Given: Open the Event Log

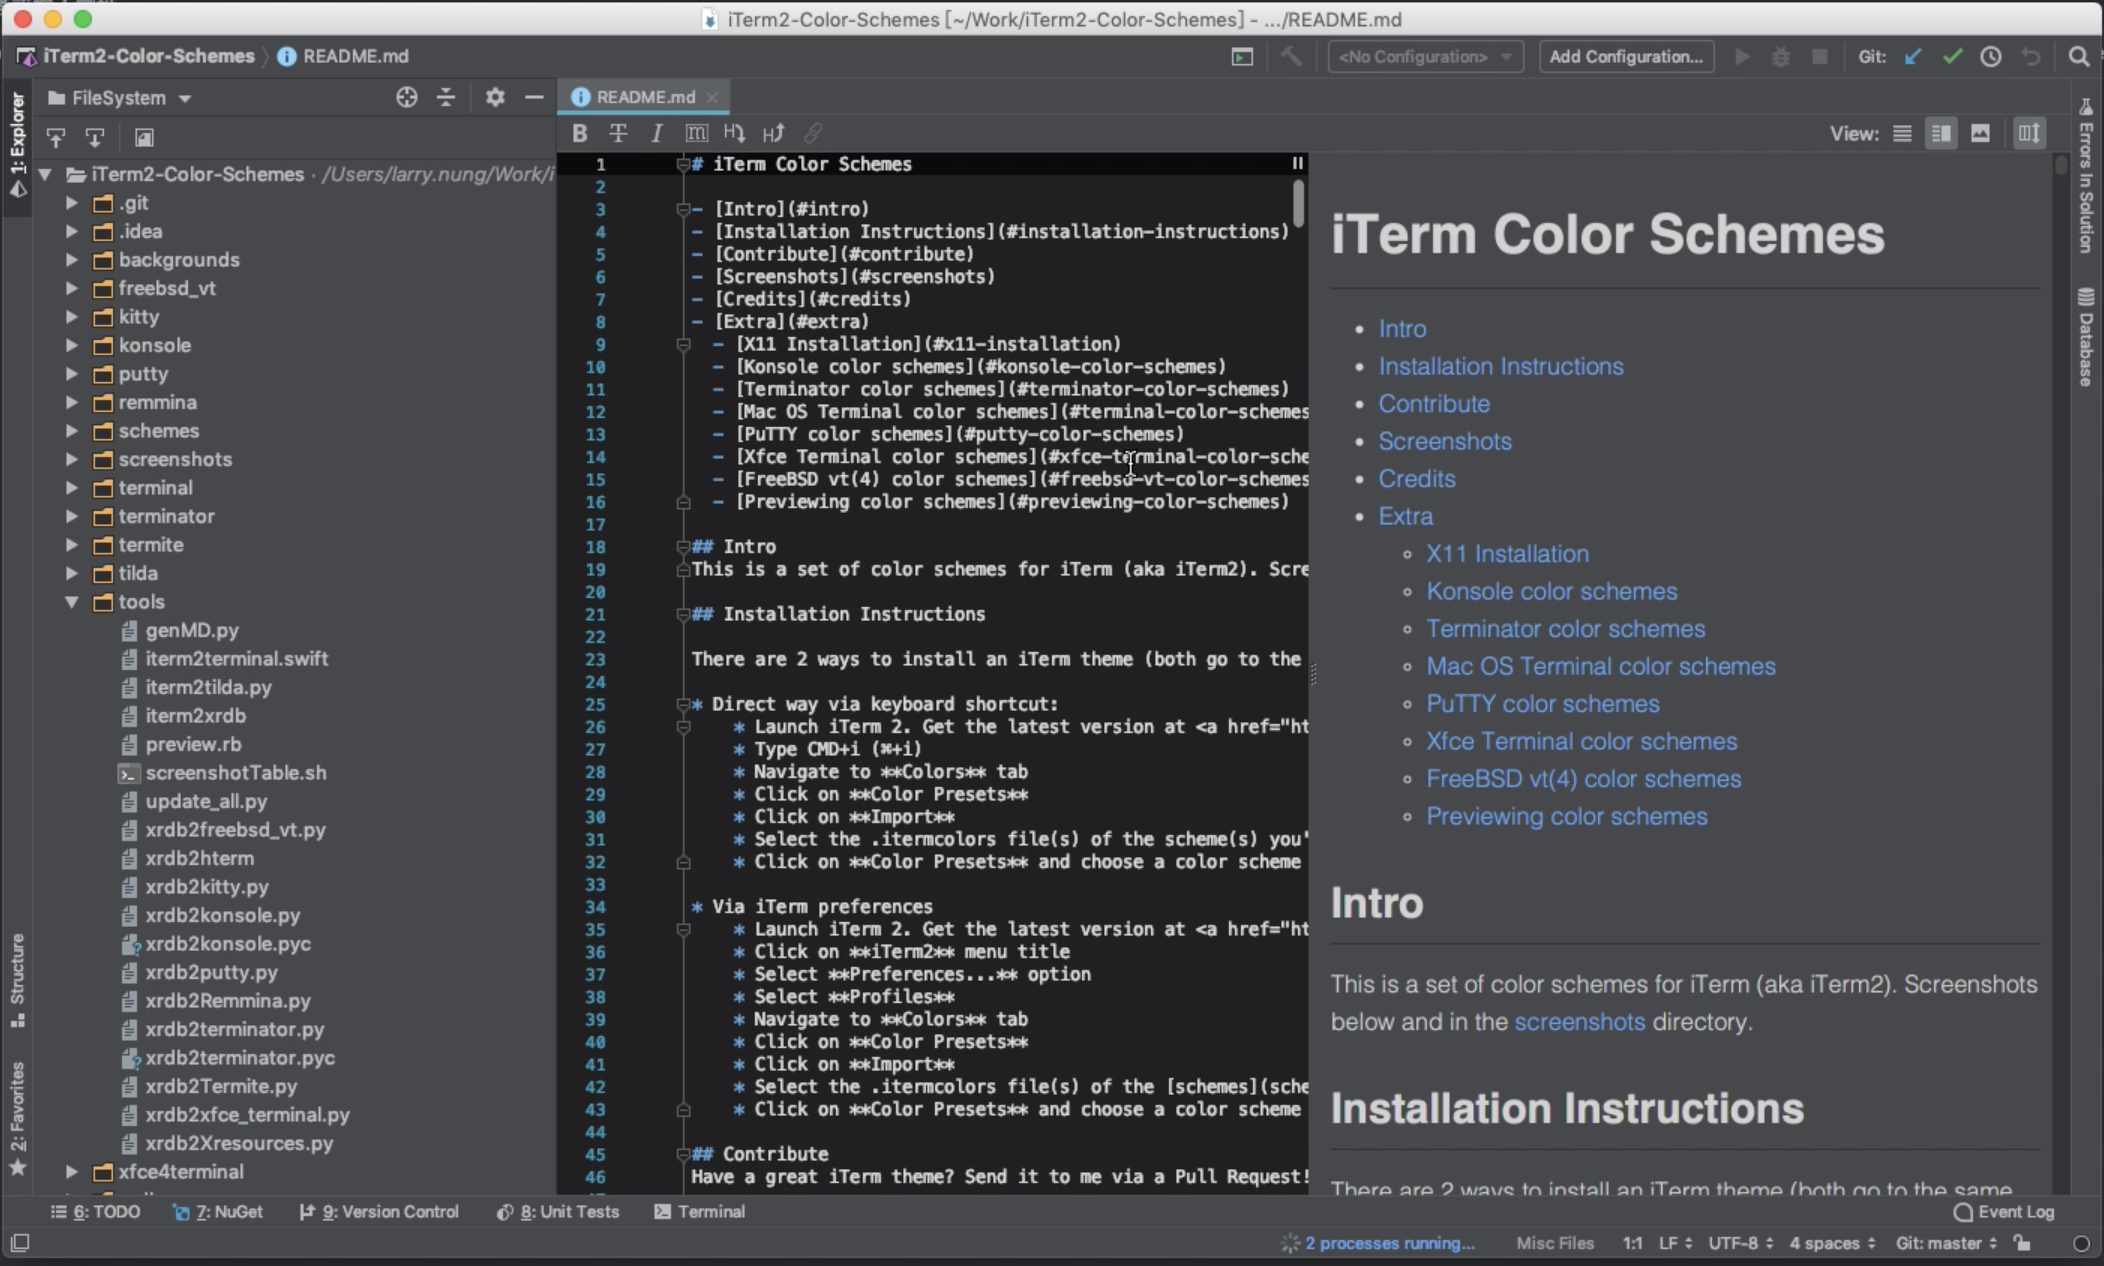Looking at the screenshot, I should (2004, 1212).
